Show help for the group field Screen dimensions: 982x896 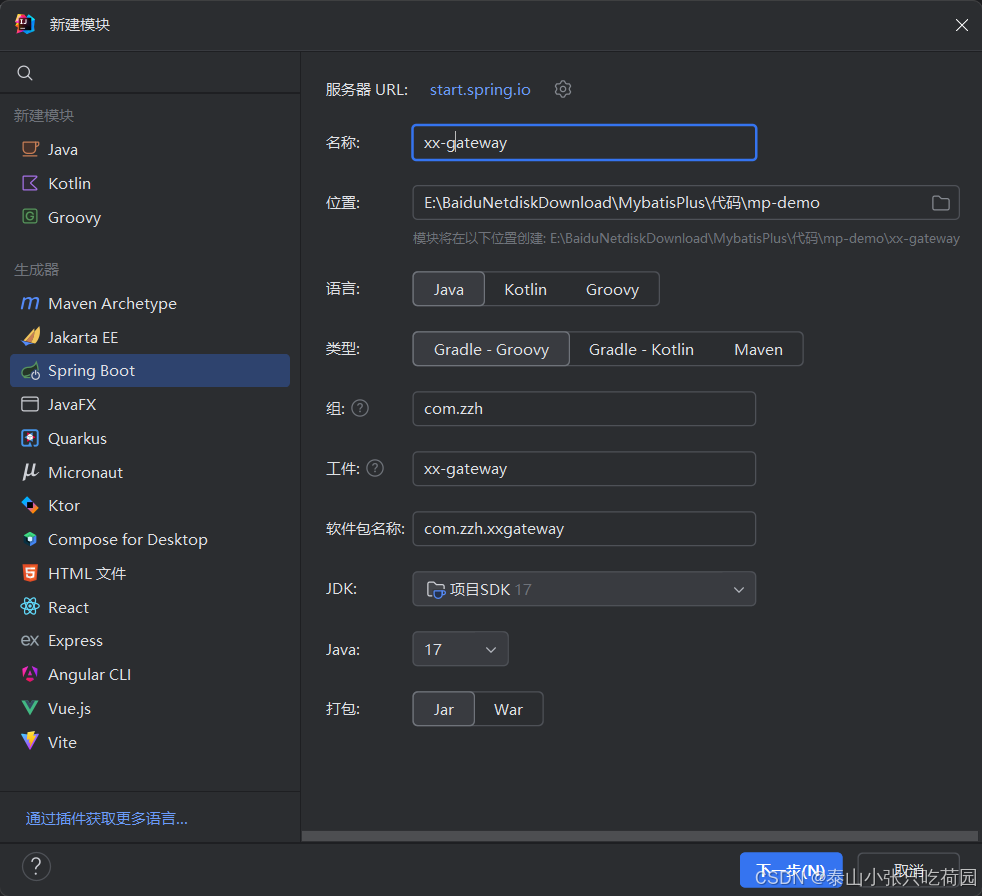[x=360, y=408]
